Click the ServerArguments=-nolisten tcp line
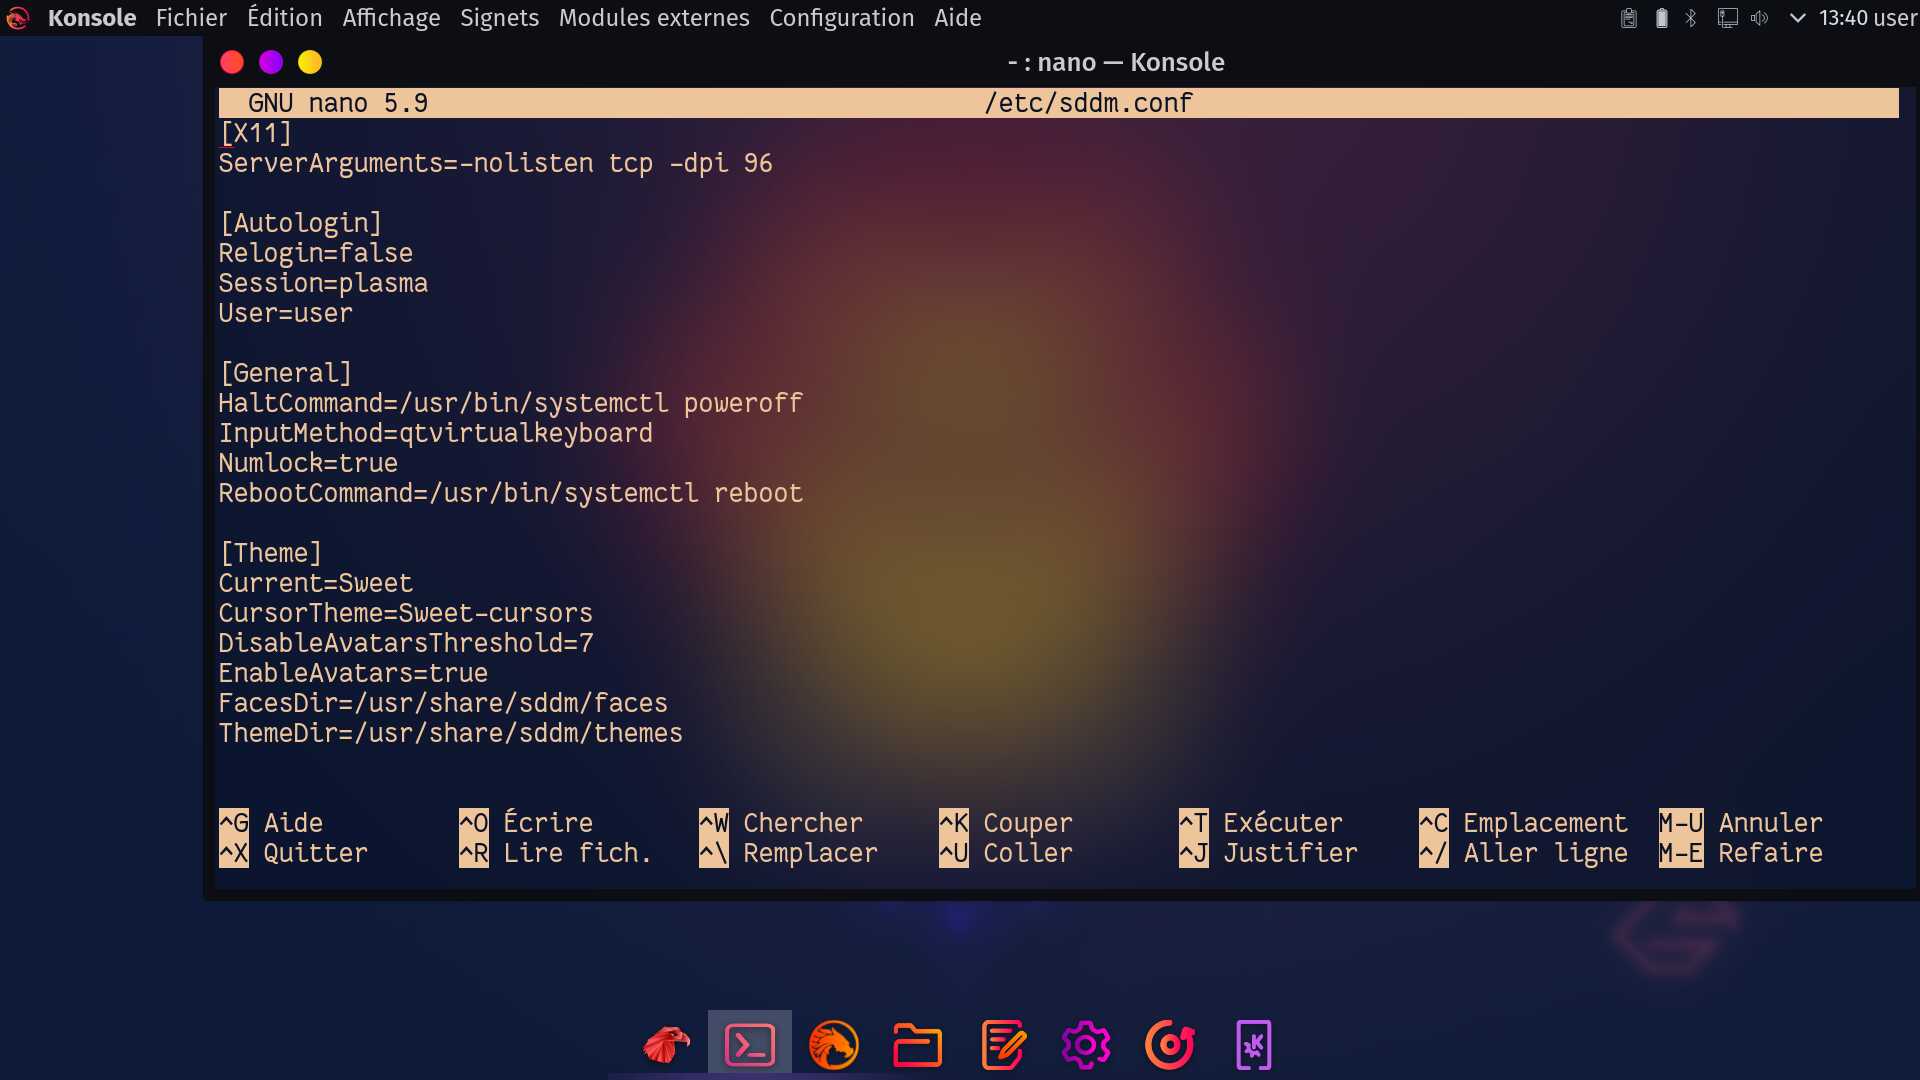This screenshot has height=1080, width=1920. [x=496, y=163]
